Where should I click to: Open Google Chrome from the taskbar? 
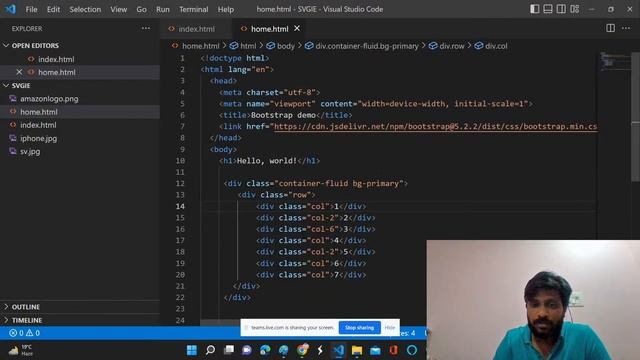(x=302, y=350)
